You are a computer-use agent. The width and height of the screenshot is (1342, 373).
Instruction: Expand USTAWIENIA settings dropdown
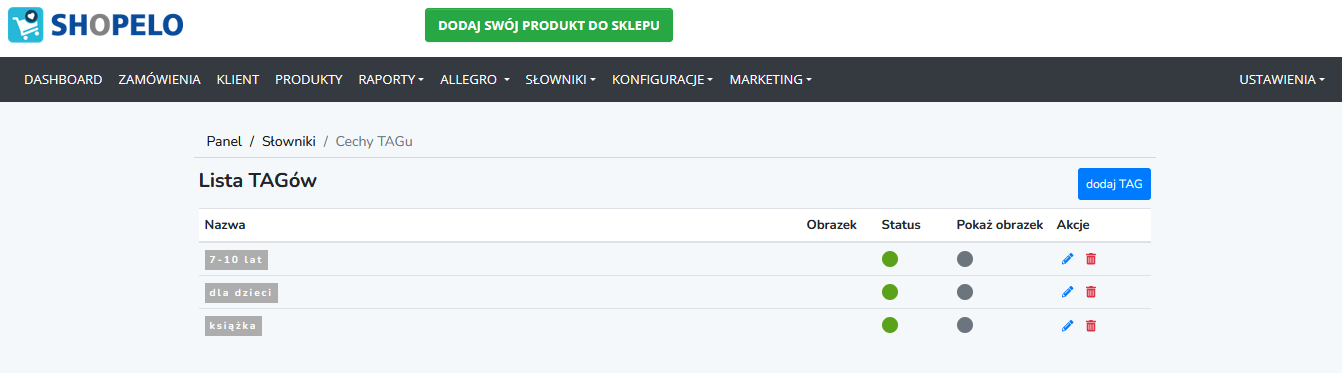pos(1282,79)
